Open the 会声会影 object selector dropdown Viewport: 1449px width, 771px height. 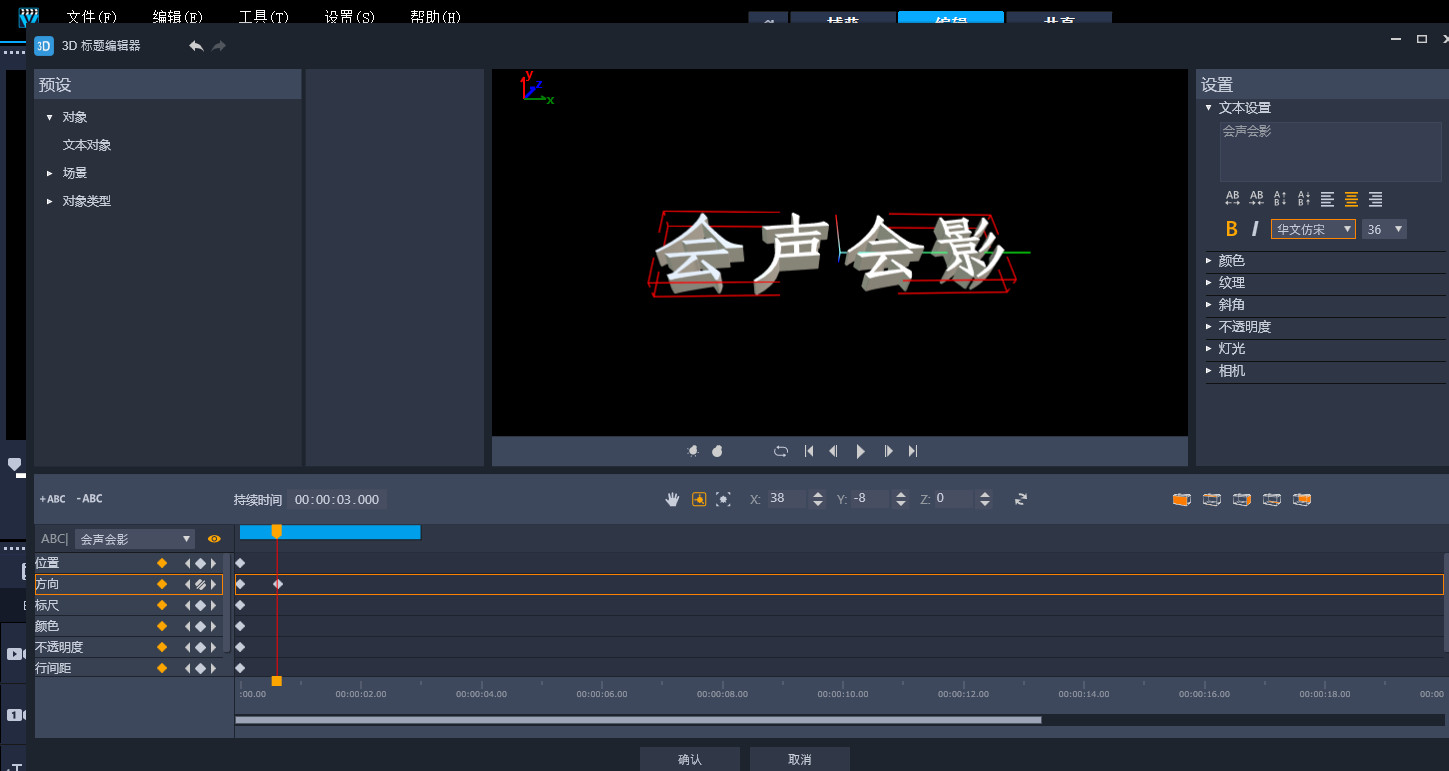pyautogui.click(x=135, y=539)
